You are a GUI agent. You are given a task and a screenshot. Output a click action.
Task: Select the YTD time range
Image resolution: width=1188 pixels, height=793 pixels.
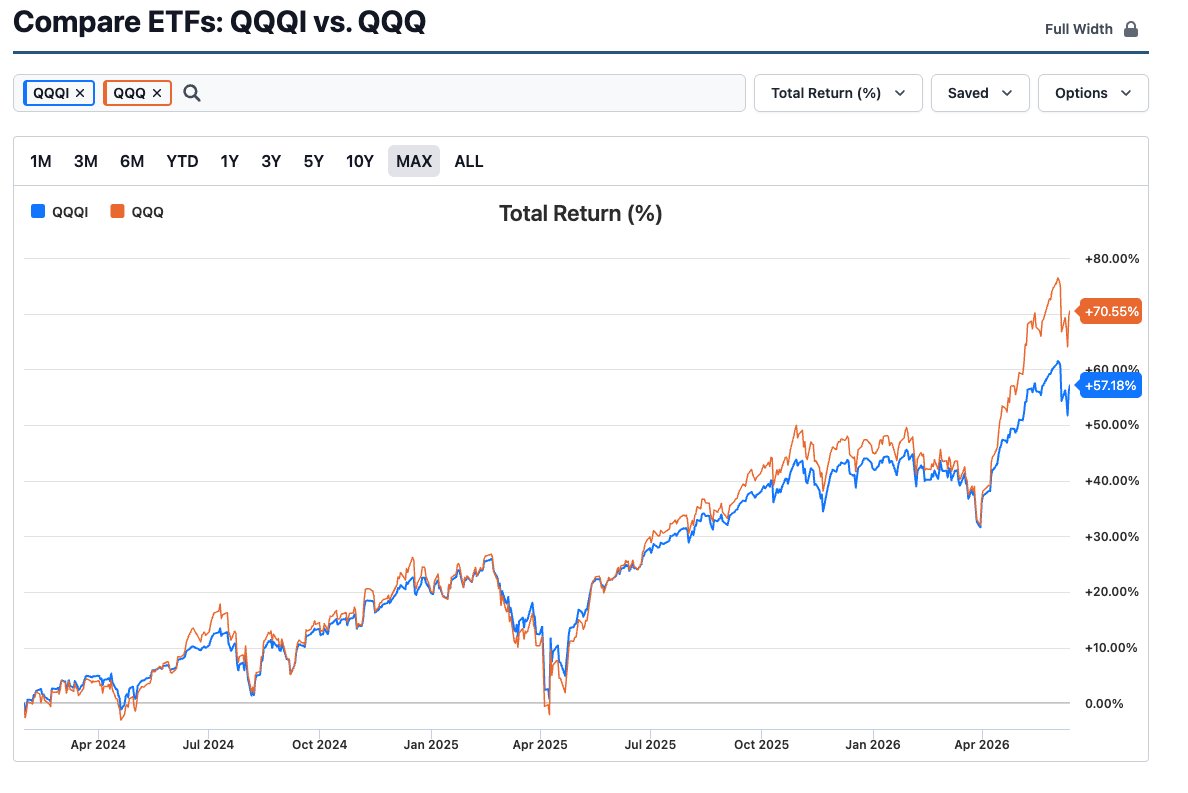tap(182, 161)
